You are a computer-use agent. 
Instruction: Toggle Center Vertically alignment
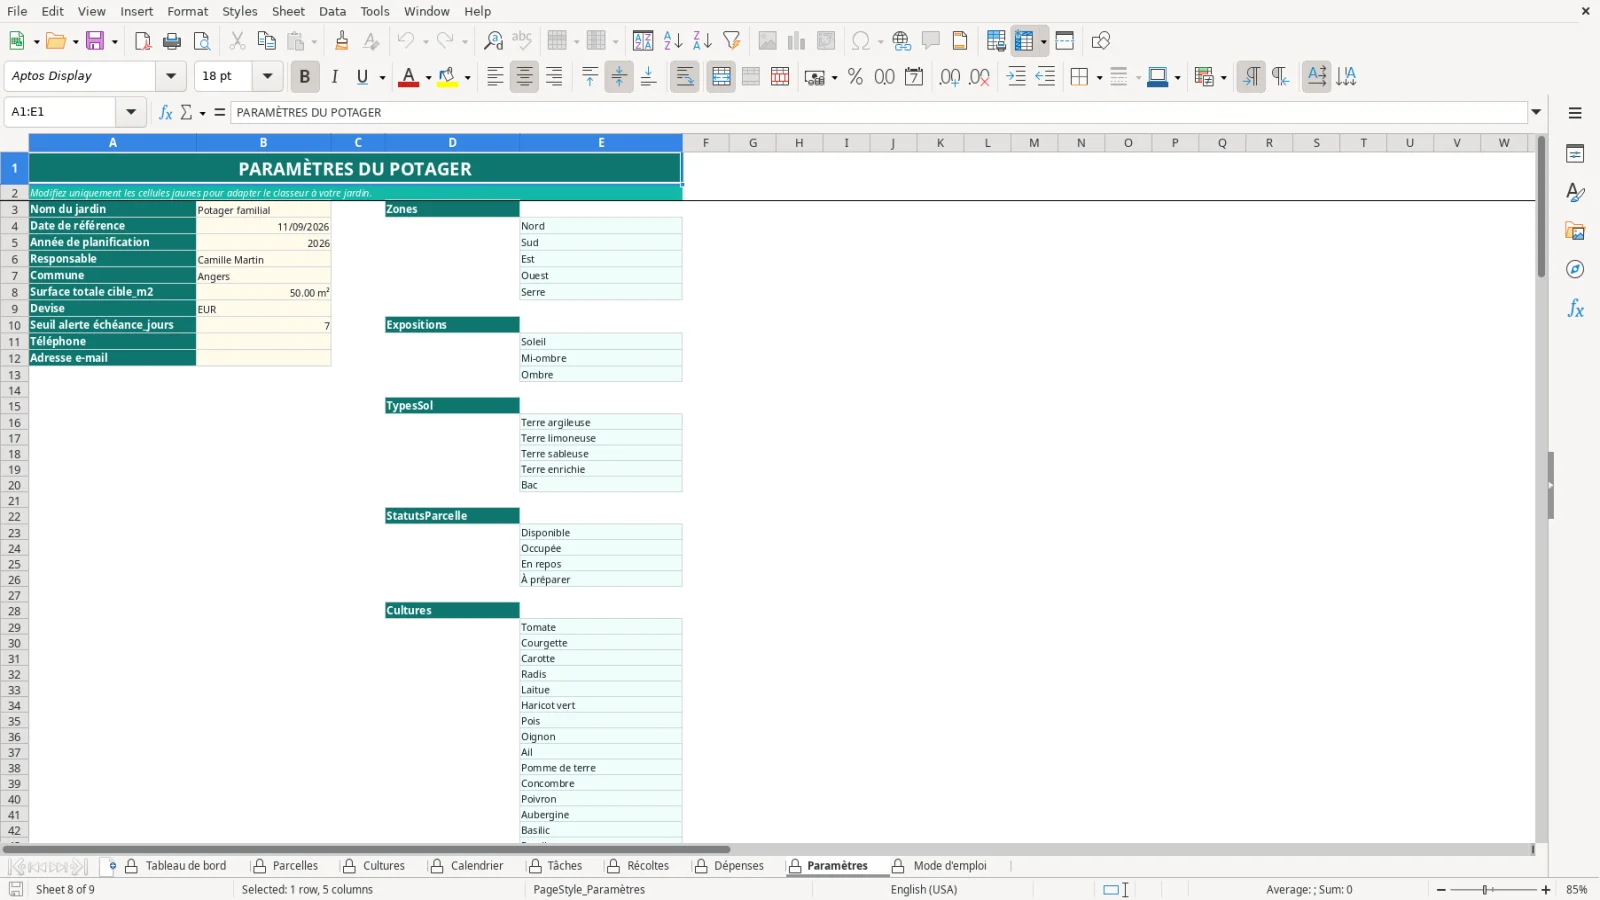click(x=619, y=77)
